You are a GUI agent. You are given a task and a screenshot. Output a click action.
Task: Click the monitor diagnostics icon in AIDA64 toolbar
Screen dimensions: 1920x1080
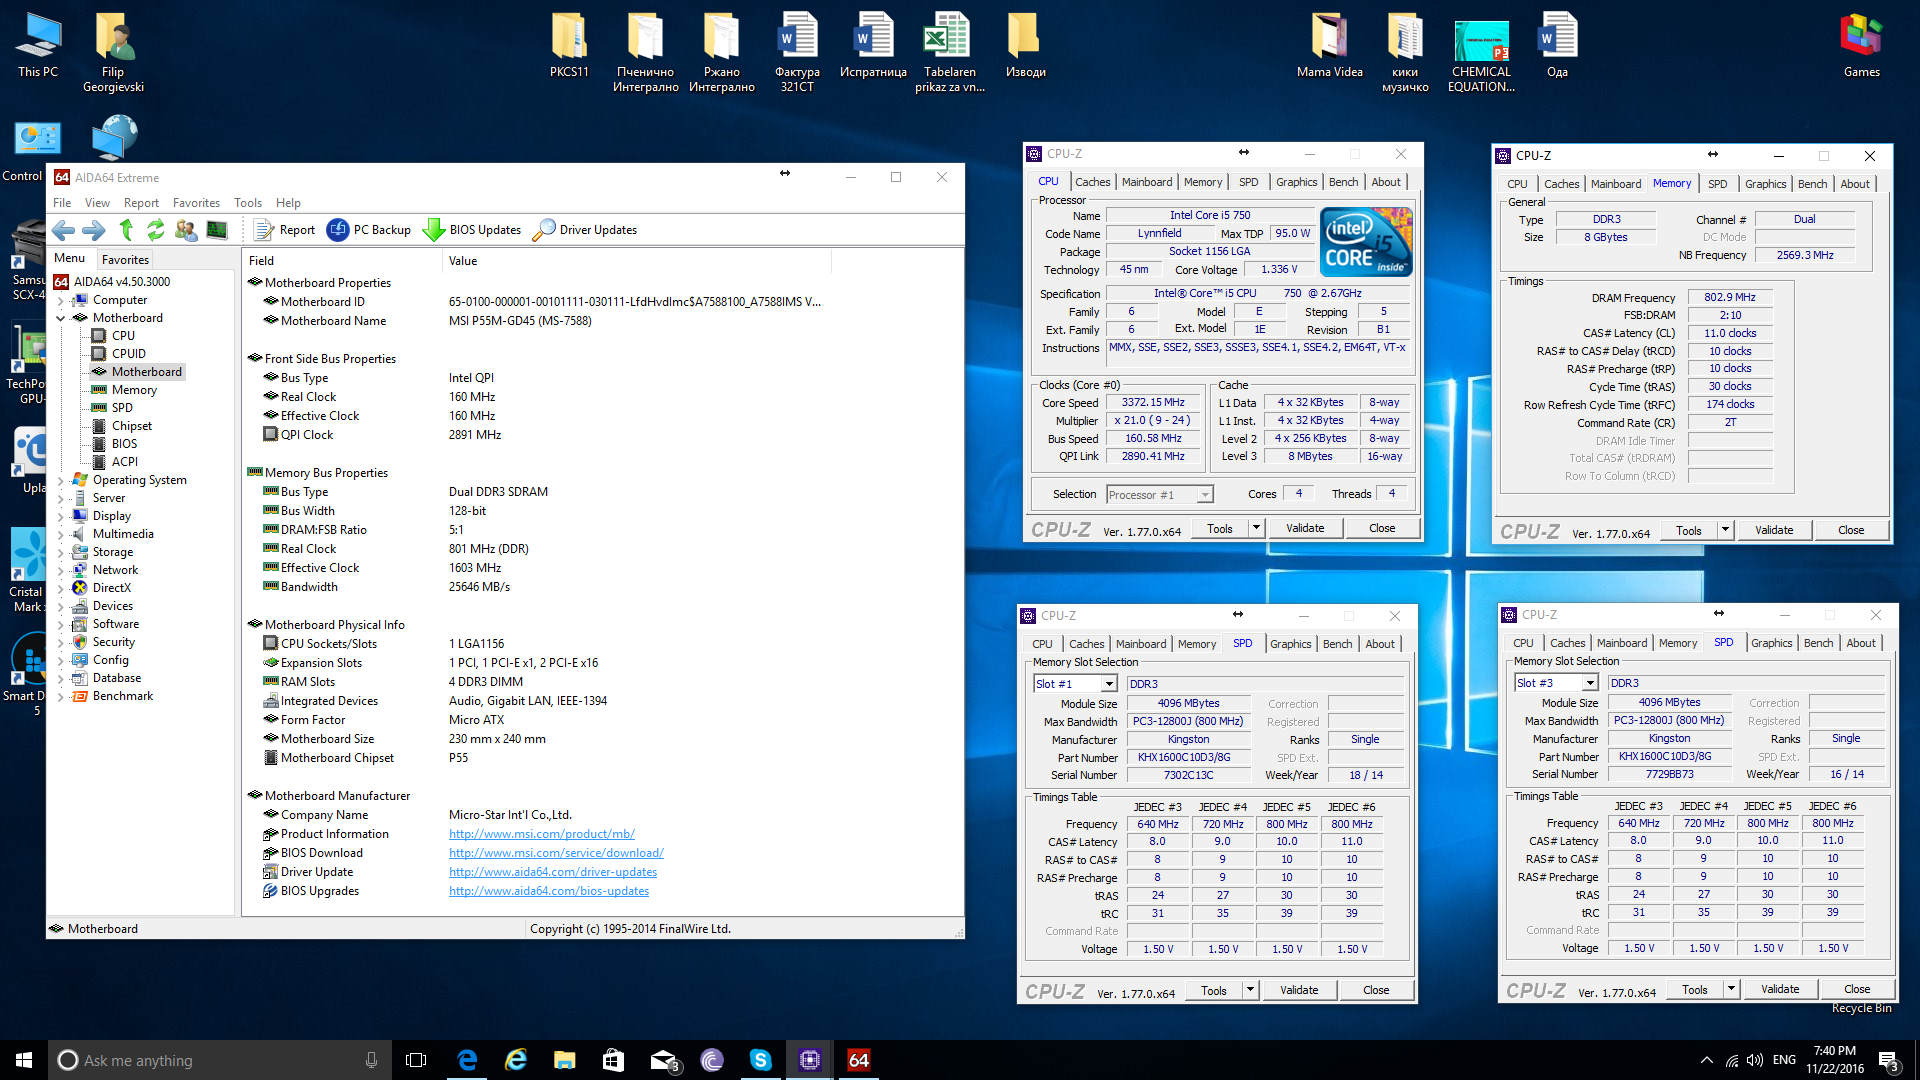(x=217, y=230)
